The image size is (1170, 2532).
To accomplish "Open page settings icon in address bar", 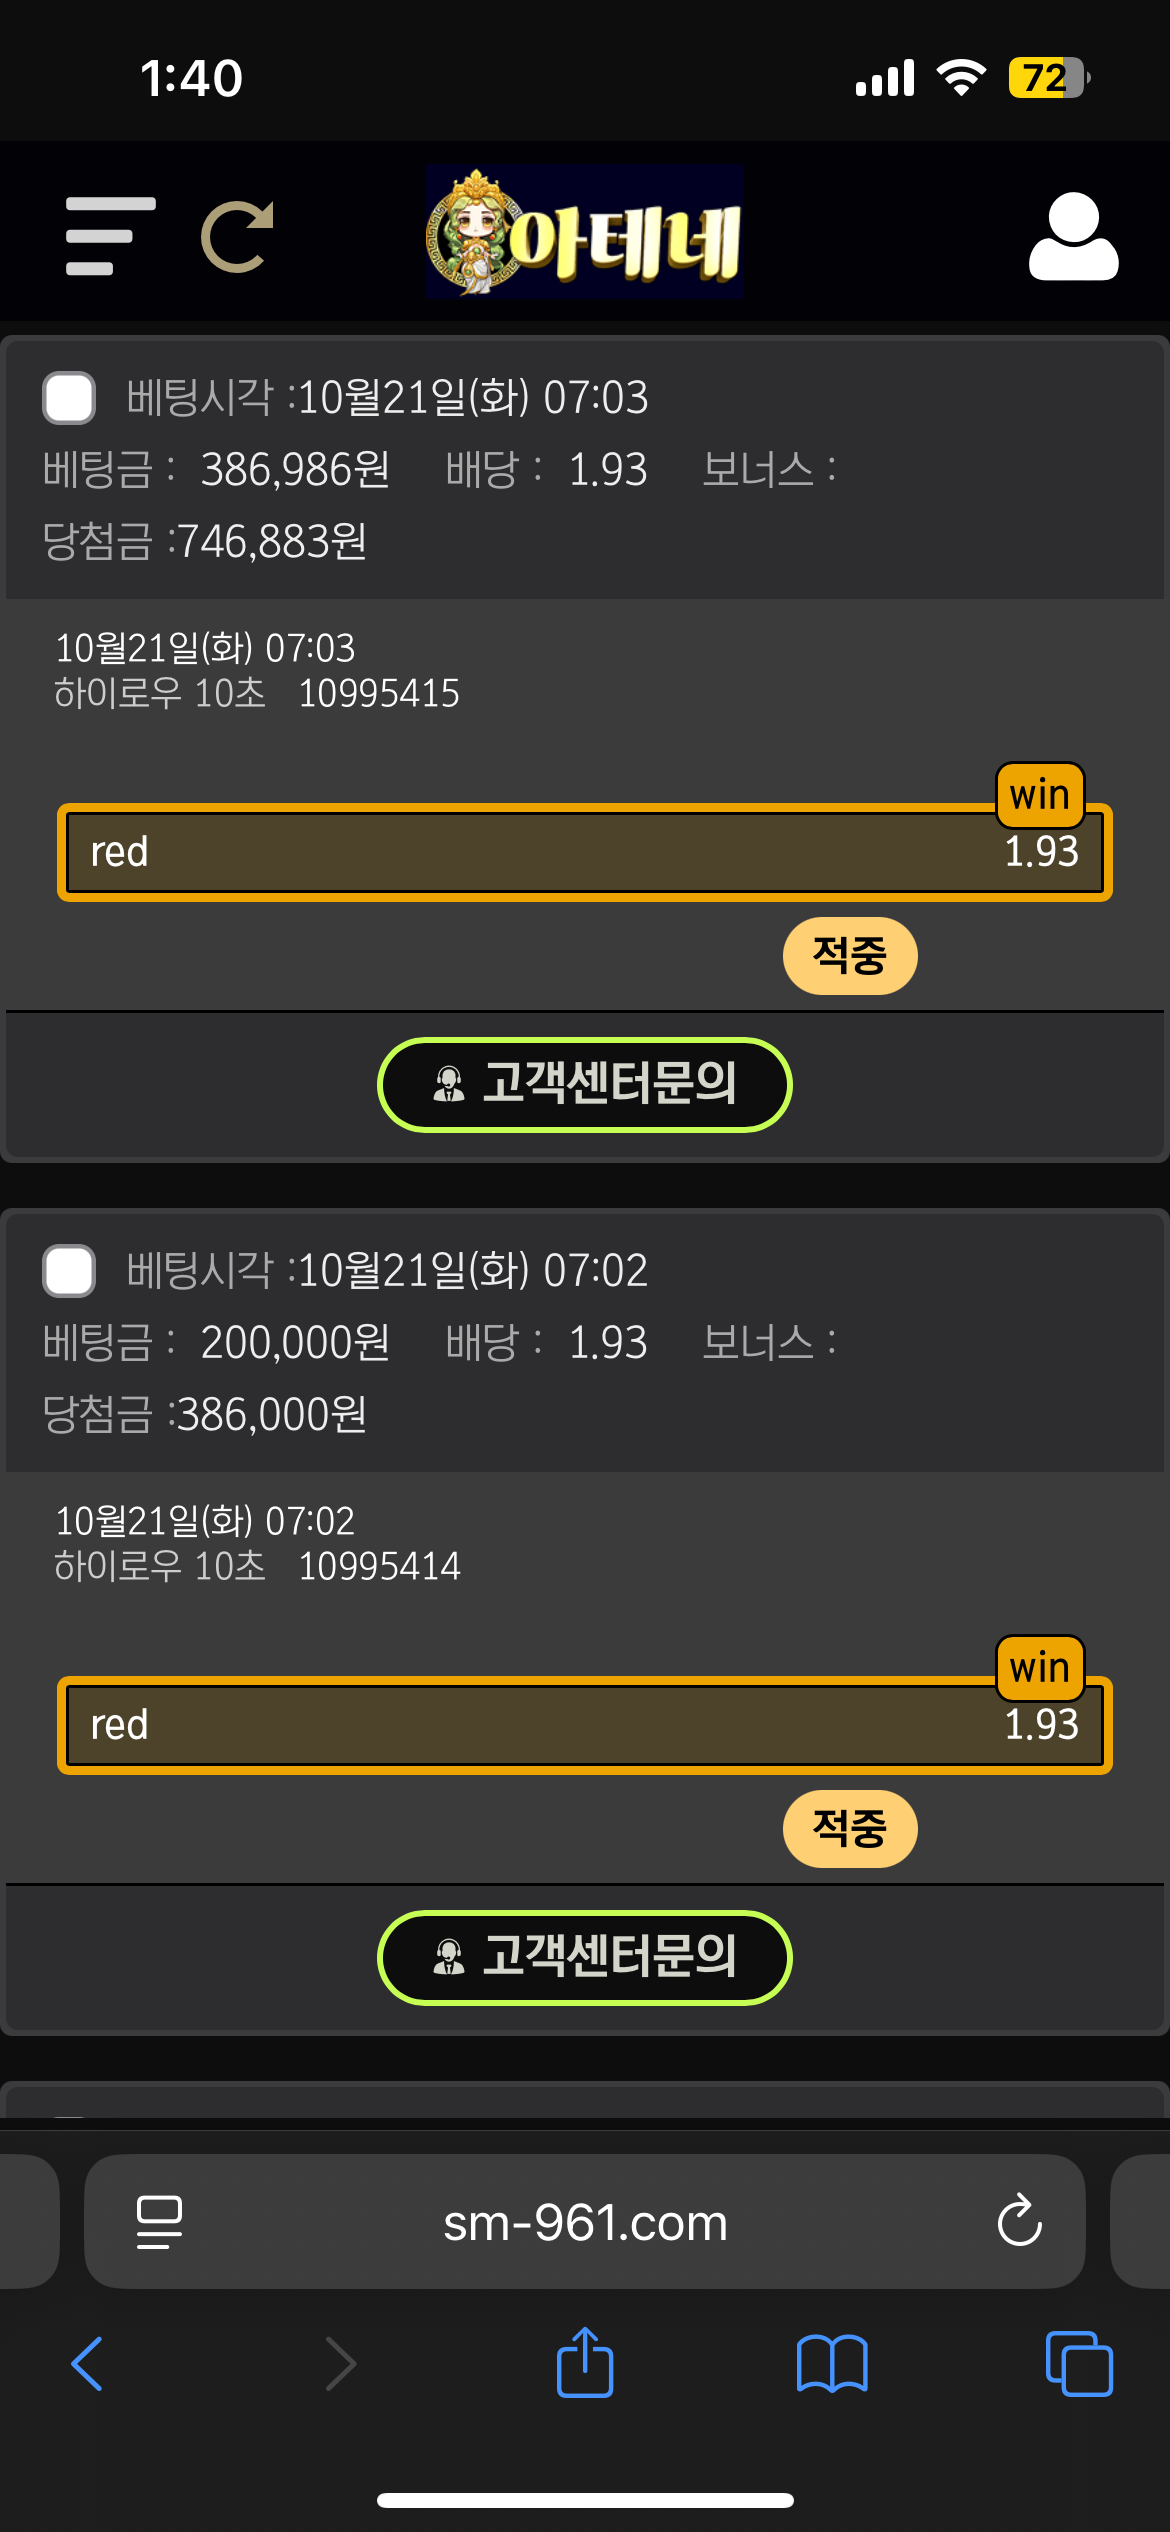I will pyautogui.click(x=159, y=2222).
